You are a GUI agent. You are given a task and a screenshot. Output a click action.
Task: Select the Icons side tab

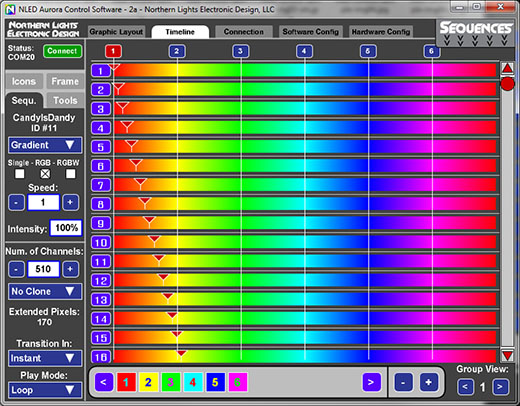24,81
